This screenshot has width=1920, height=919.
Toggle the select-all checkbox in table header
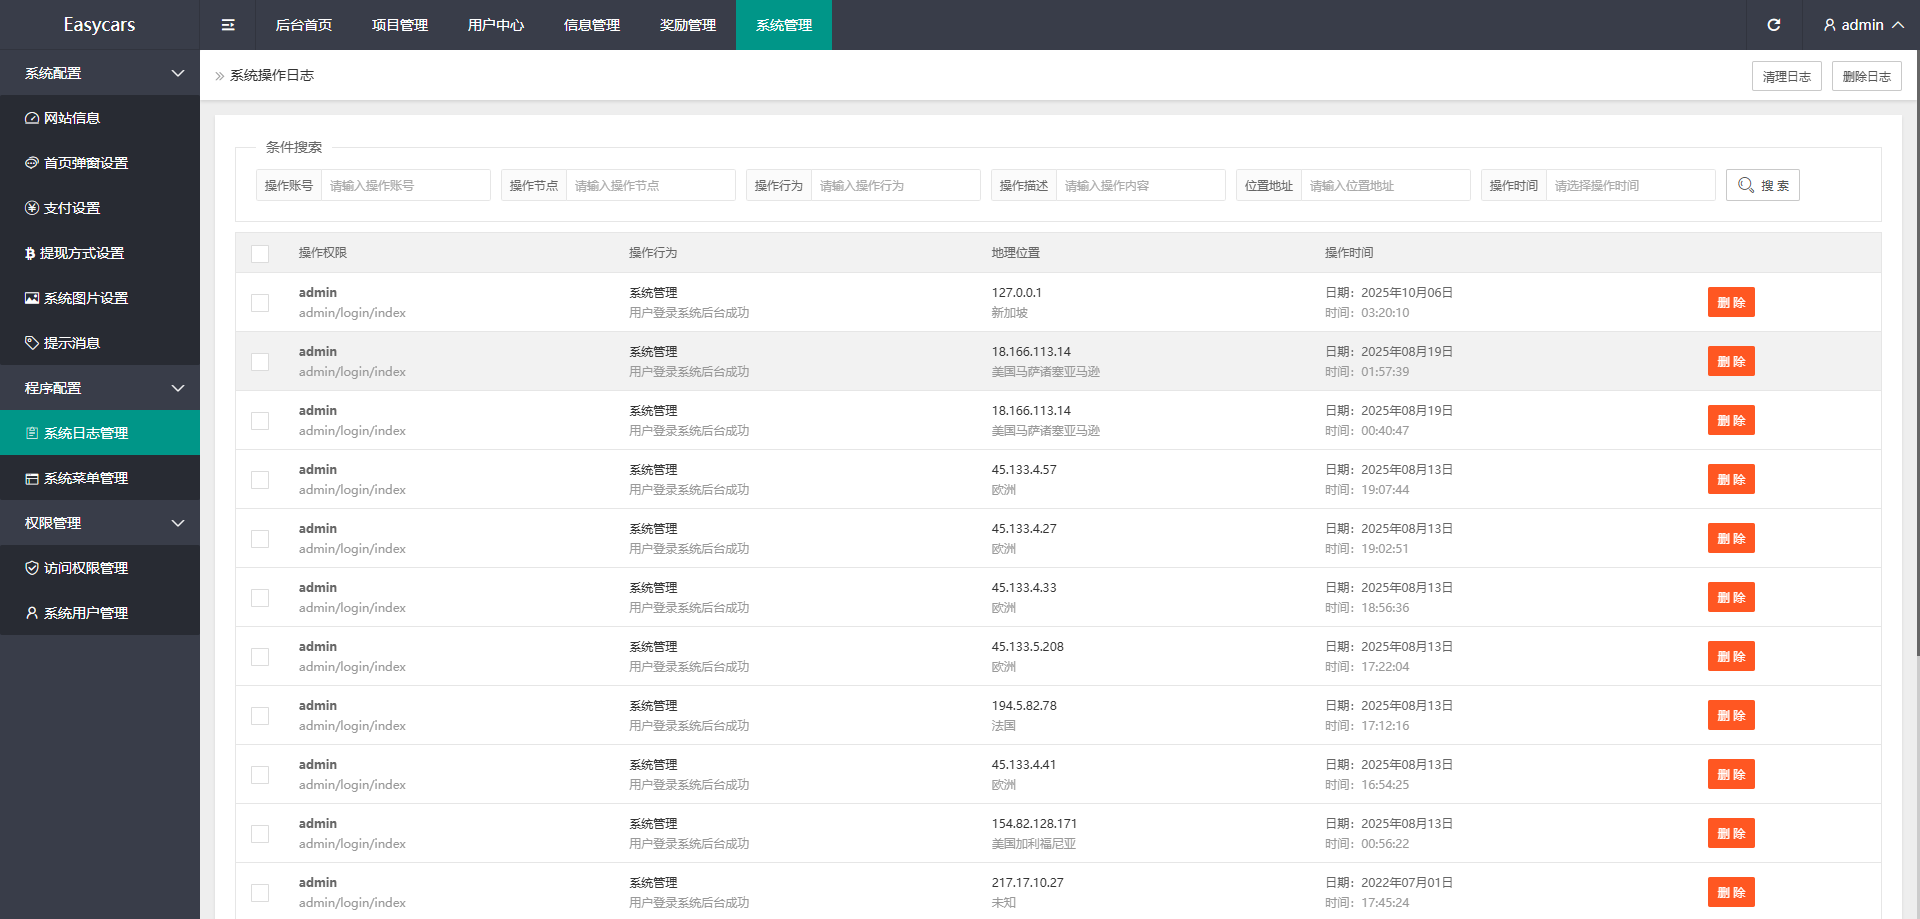coord(260,253)
